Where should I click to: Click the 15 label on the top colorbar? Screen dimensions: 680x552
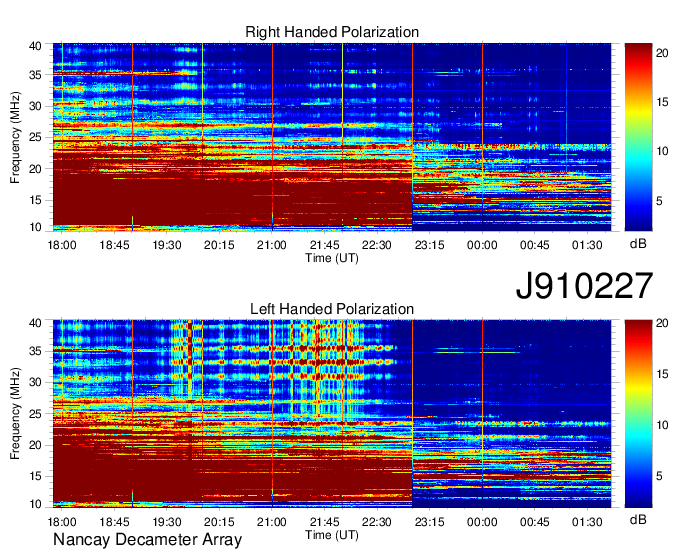point(662,102)
